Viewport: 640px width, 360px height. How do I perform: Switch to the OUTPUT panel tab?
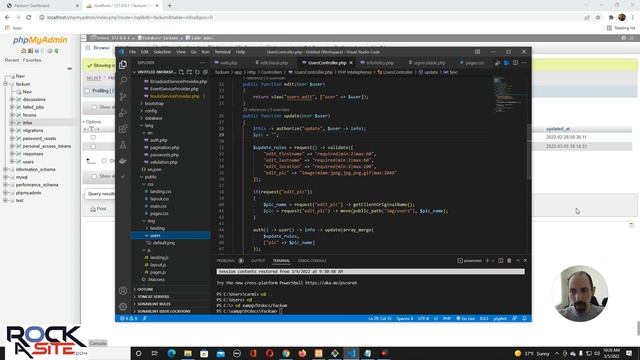click(258, 260)
